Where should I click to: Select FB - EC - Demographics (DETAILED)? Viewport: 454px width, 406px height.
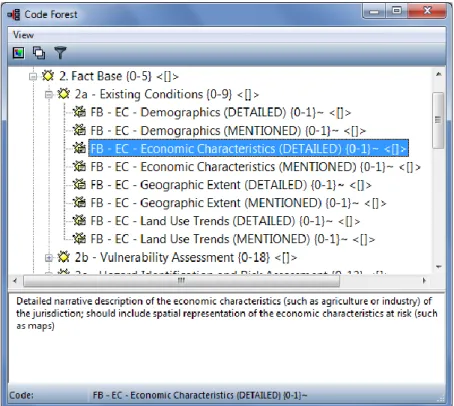221,112
